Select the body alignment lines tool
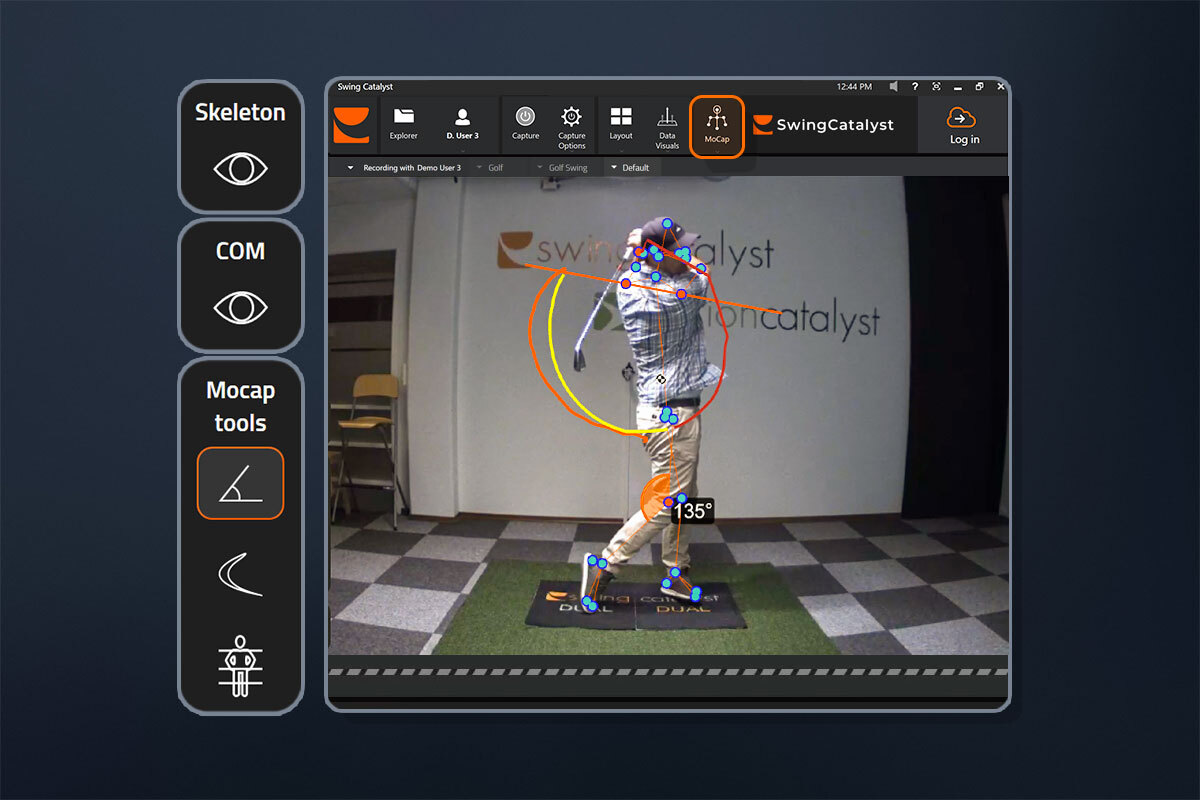This screenshot has height=800, width=1200. 240,664
